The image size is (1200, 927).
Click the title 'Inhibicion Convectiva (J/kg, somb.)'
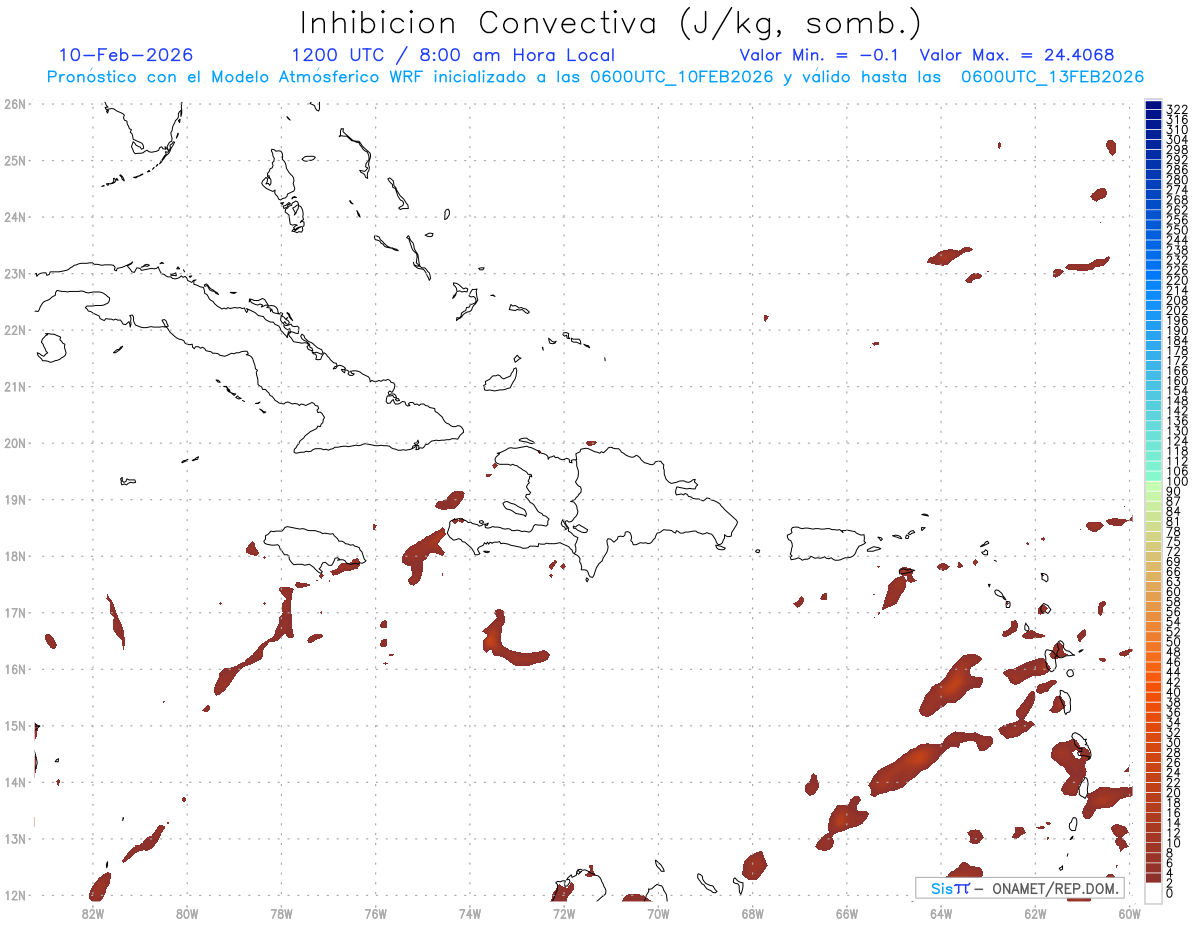[610, 23]
